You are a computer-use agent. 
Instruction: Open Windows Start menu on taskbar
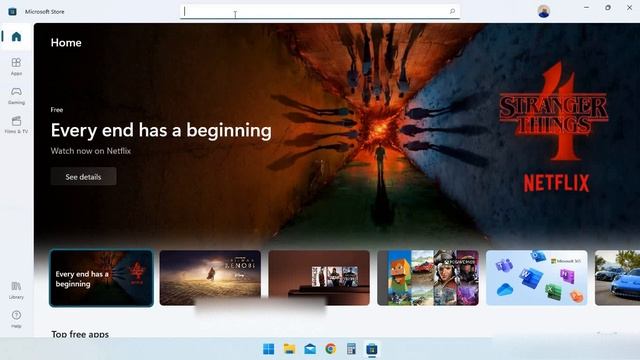[269, 349]
